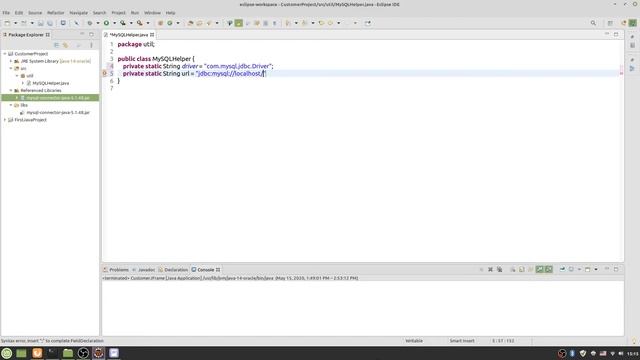
Task: Click Collapse All in the Package Explorer
Action: [x=56, y=45]
